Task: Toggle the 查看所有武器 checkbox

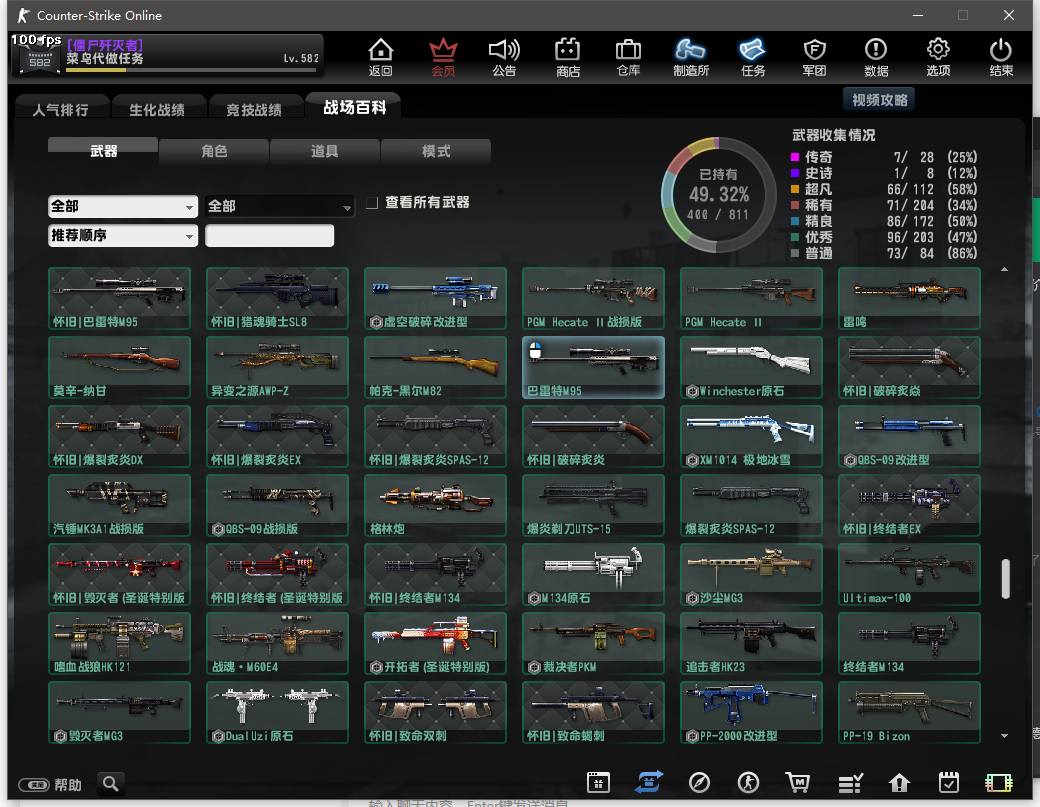Action: [372, 202]
